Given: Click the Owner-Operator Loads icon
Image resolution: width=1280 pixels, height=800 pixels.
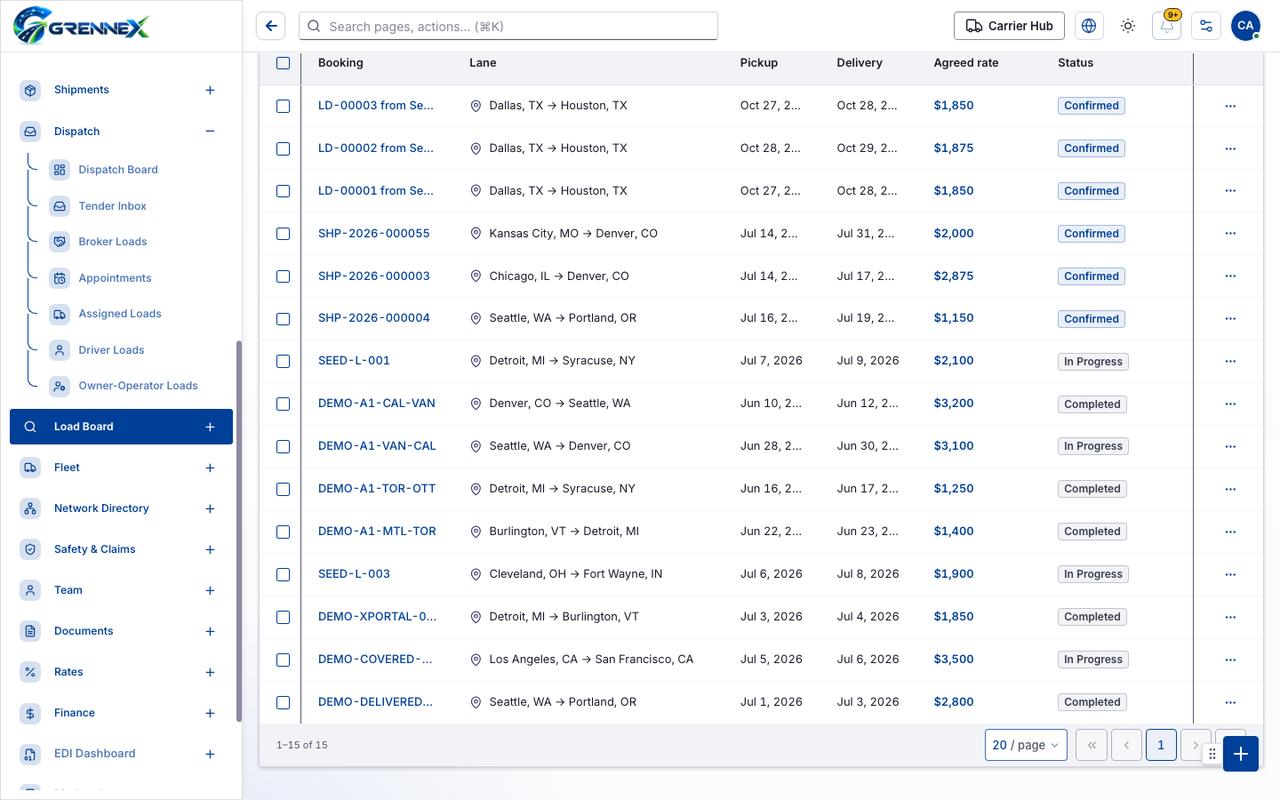Looking at the screenshot, I should pos(60,386).
